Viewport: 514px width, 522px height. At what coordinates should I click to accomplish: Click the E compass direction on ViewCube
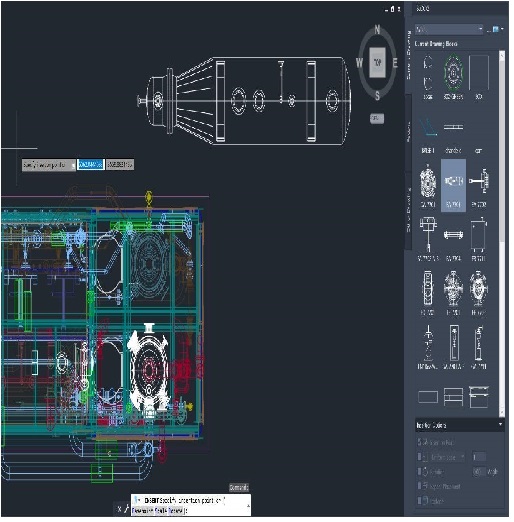click(395, 63)
